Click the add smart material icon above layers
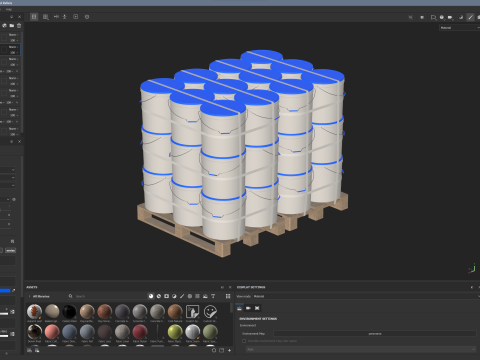This screenshot has height=360, width=480. [5, 26]
